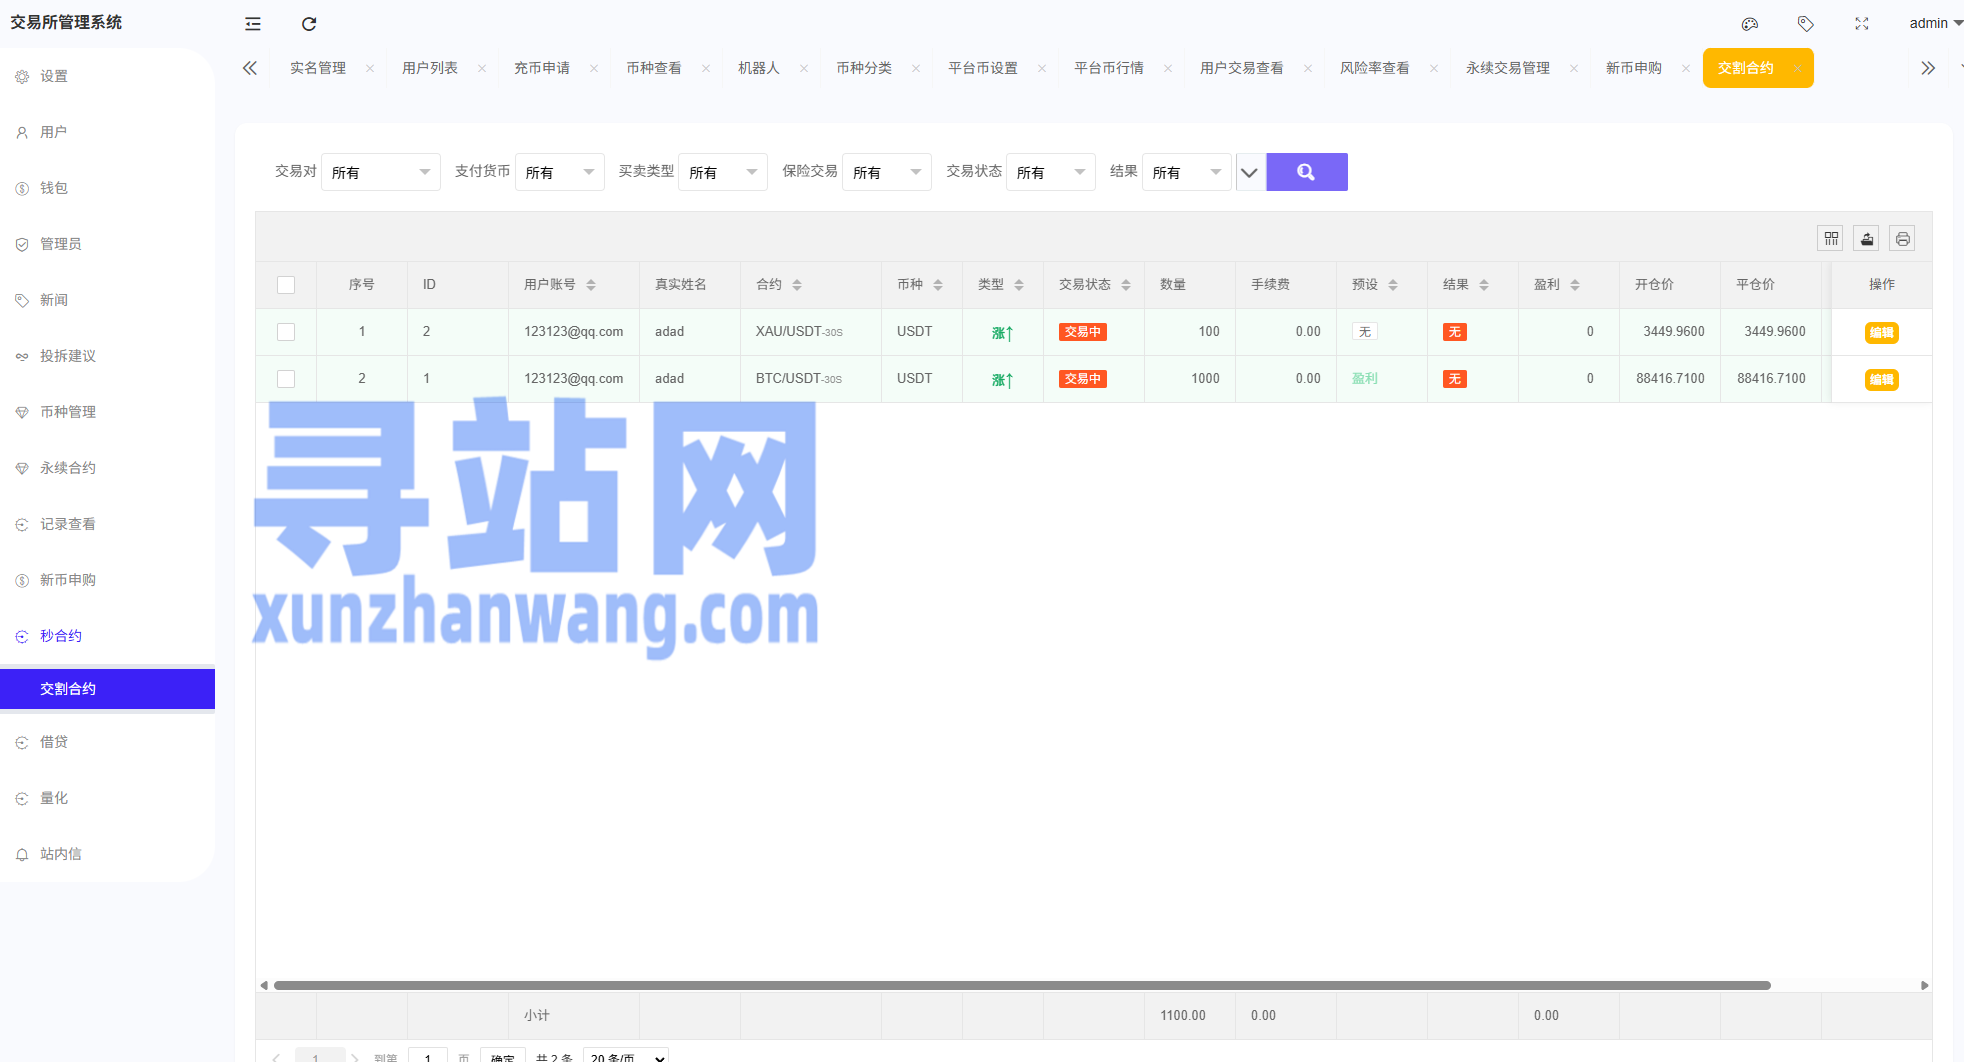
Task: Open 钱包 in the sidebar menu
Action: tap(54, 188)
